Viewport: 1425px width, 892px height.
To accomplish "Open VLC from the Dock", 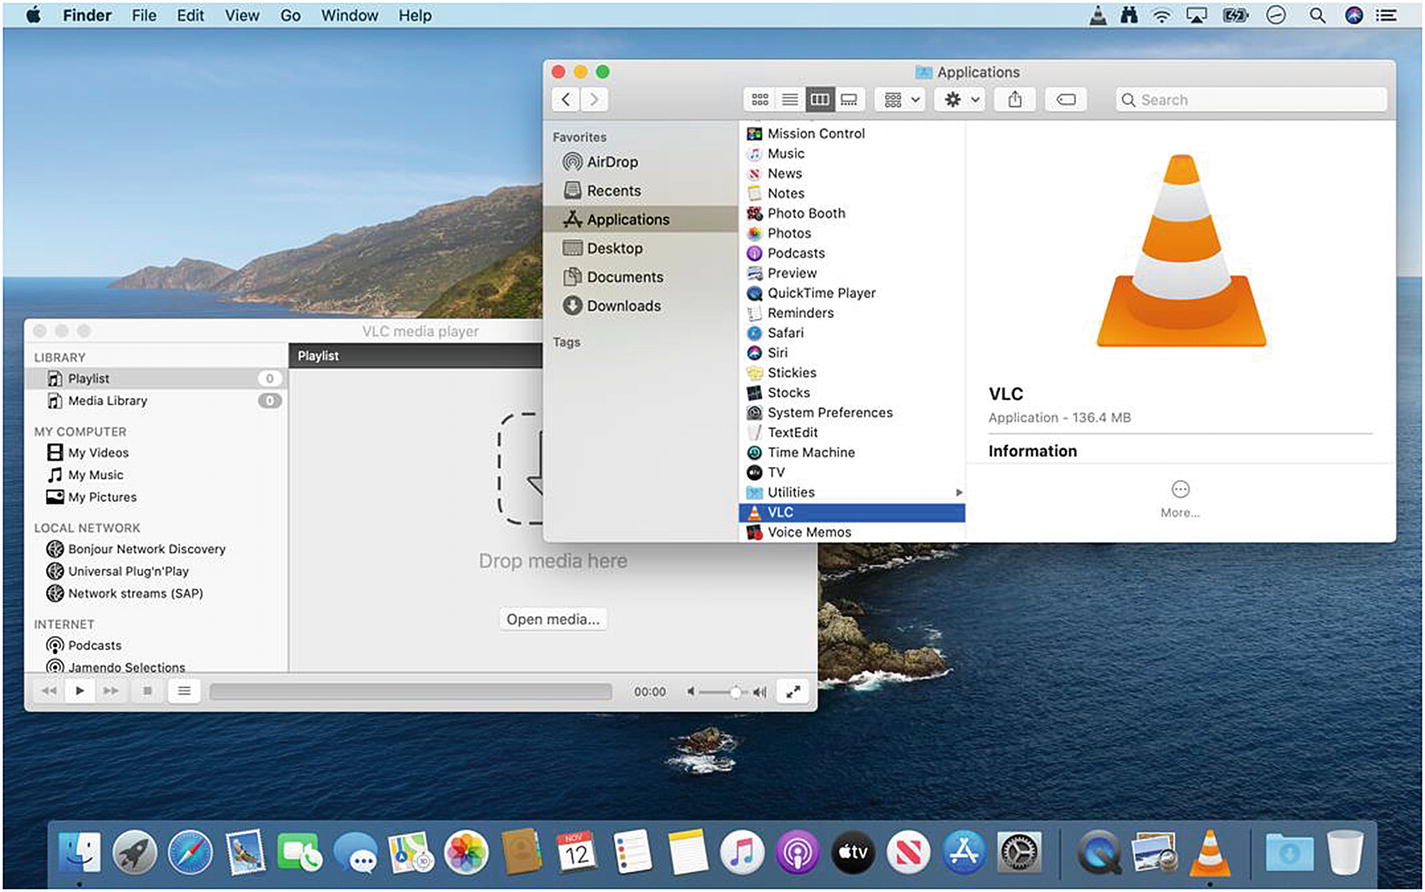I will pos(1210,852).
